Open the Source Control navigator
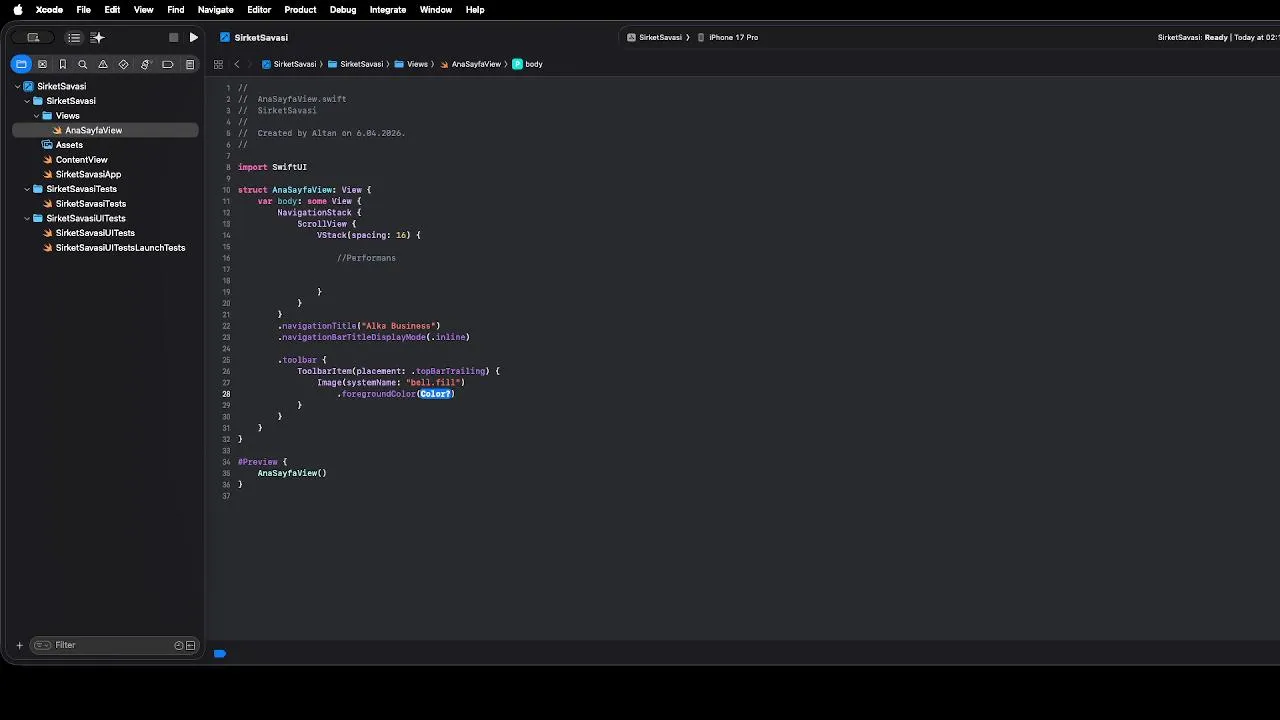Screen dimensions: 1280x720 (x=42, y=64)
